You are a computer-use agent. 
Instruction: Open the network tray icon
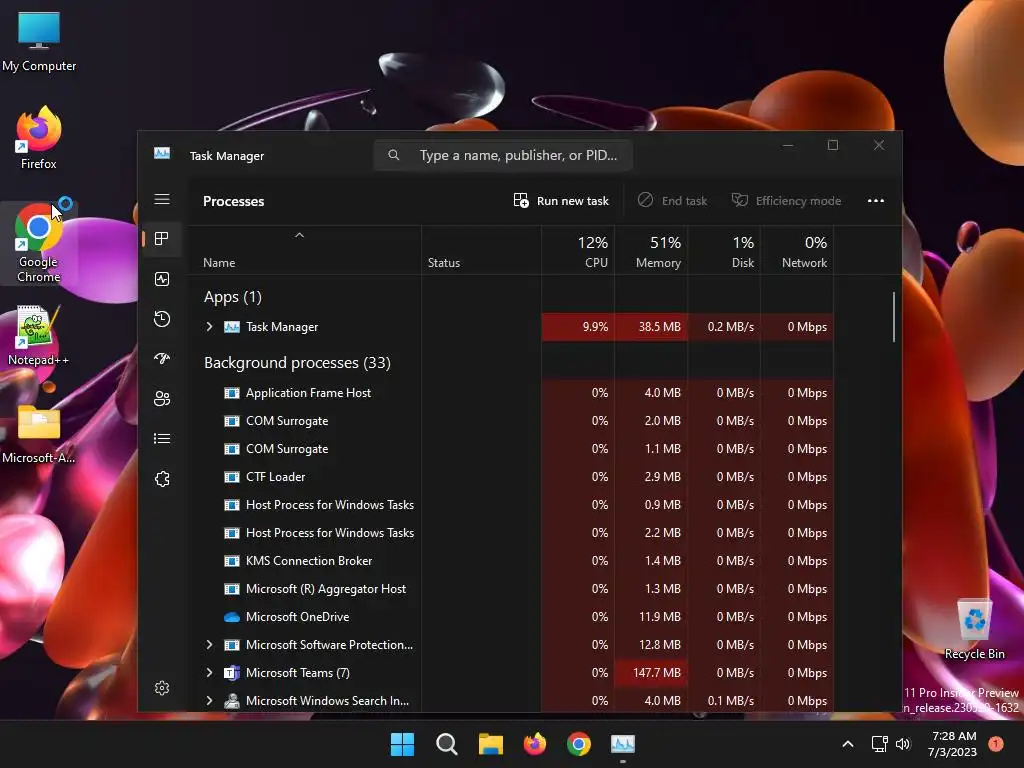click(x=880, y=744)
